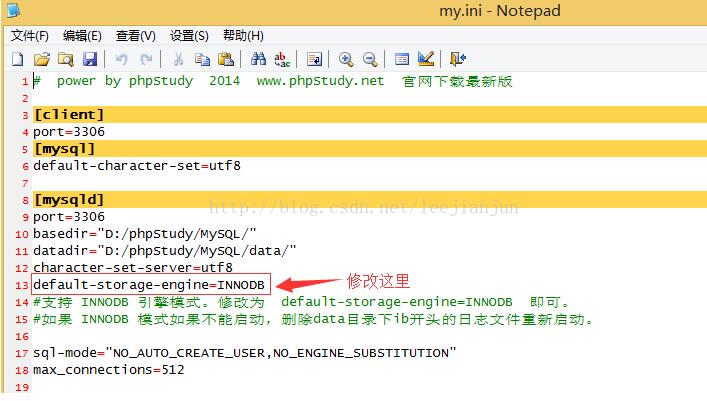Click the Cut scissors icon

point(177,59)
